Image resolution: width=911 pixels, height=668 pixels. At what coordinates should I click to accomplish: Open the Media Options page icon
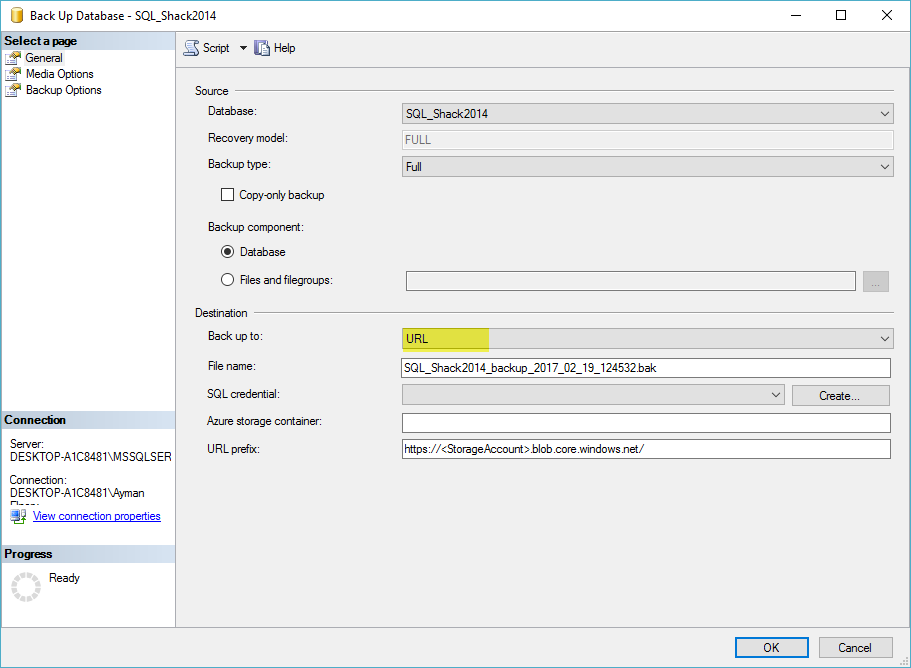pyautogui.click(x=13, y=74)
